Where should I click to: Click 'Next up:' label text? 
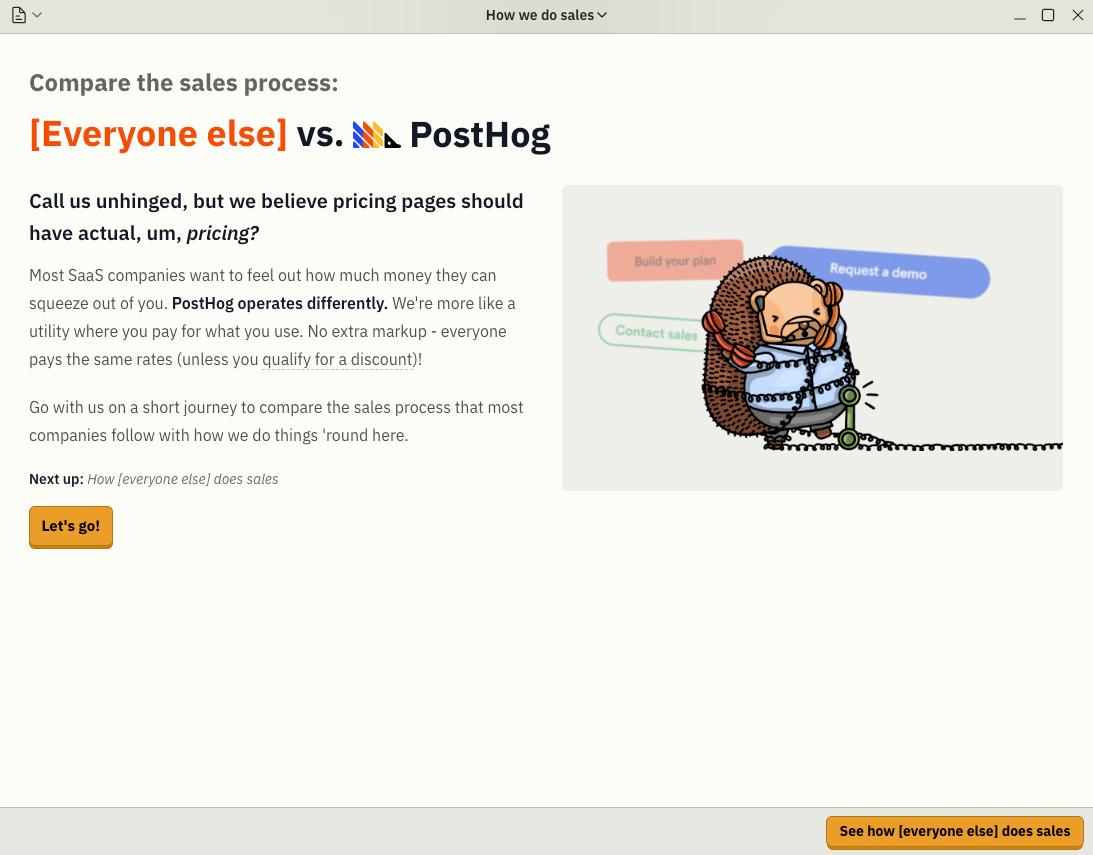pyautogui.click(x=56, y=479)
